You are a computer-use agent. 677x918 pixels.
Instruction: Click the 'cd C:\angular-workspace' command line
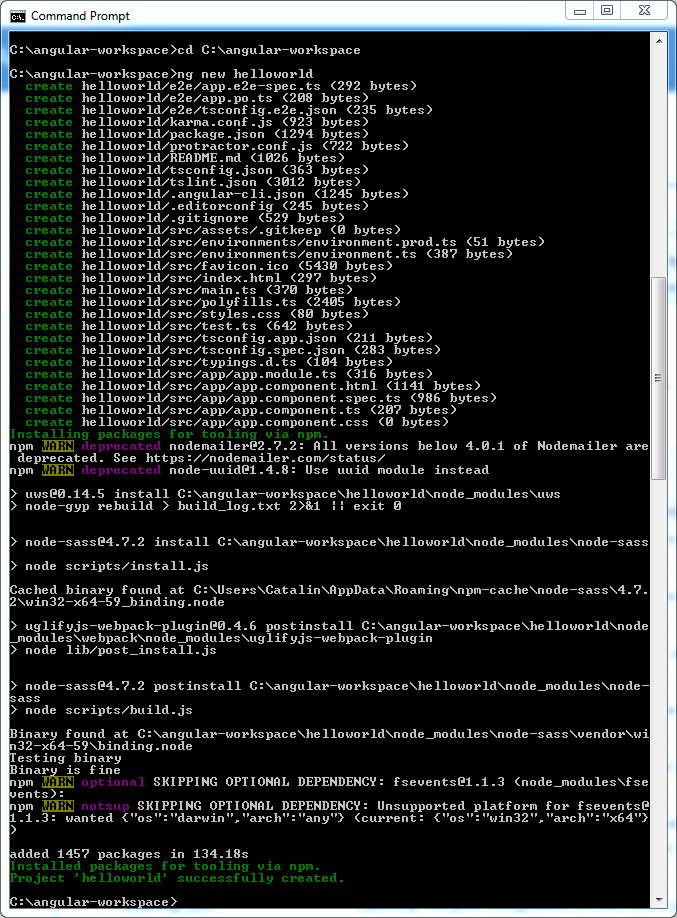[x=185, y=50]
